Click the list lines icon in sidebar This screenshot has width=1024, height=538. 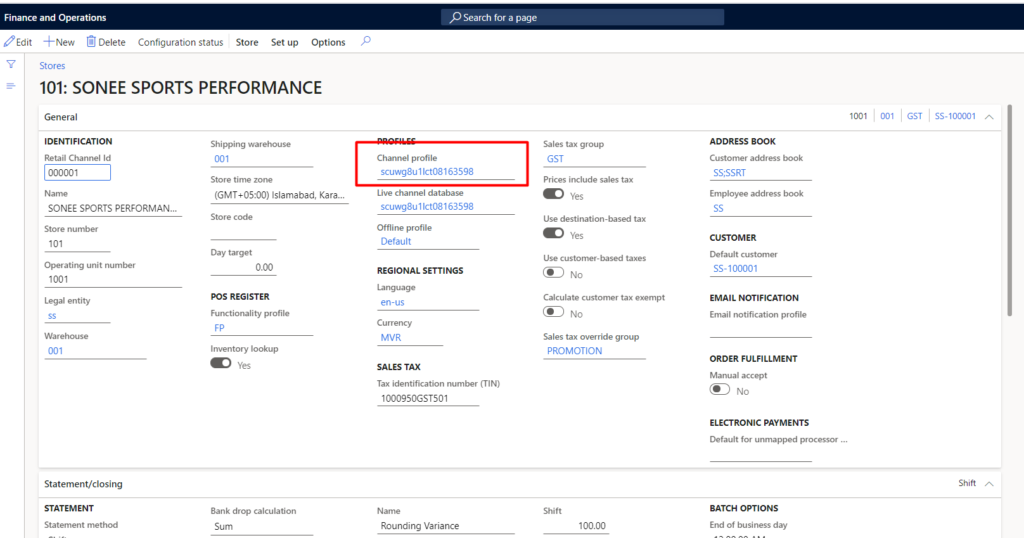tap(11, 86)
